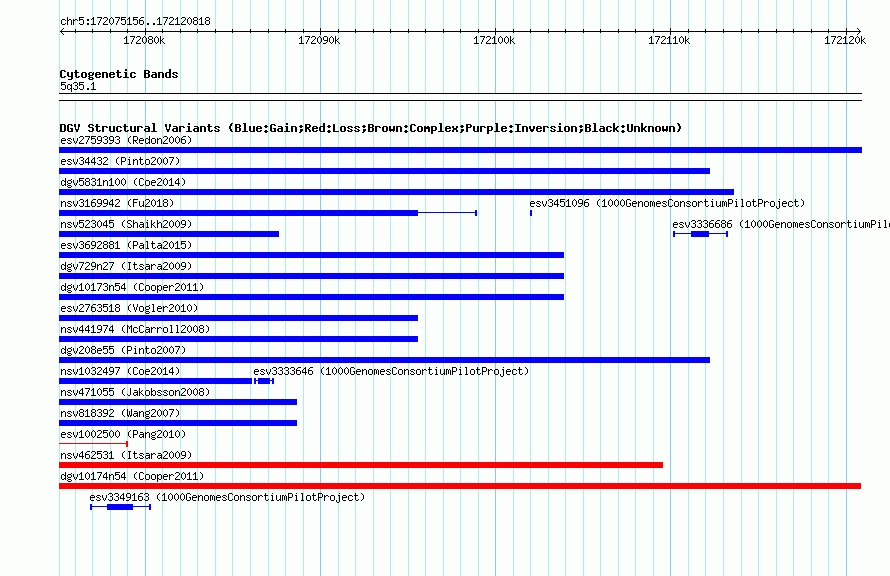This screenshot has height=576, width=890.
Task: Click the nsv471055 (Jakobsson2008) variant label
Action: click(135, 392)
